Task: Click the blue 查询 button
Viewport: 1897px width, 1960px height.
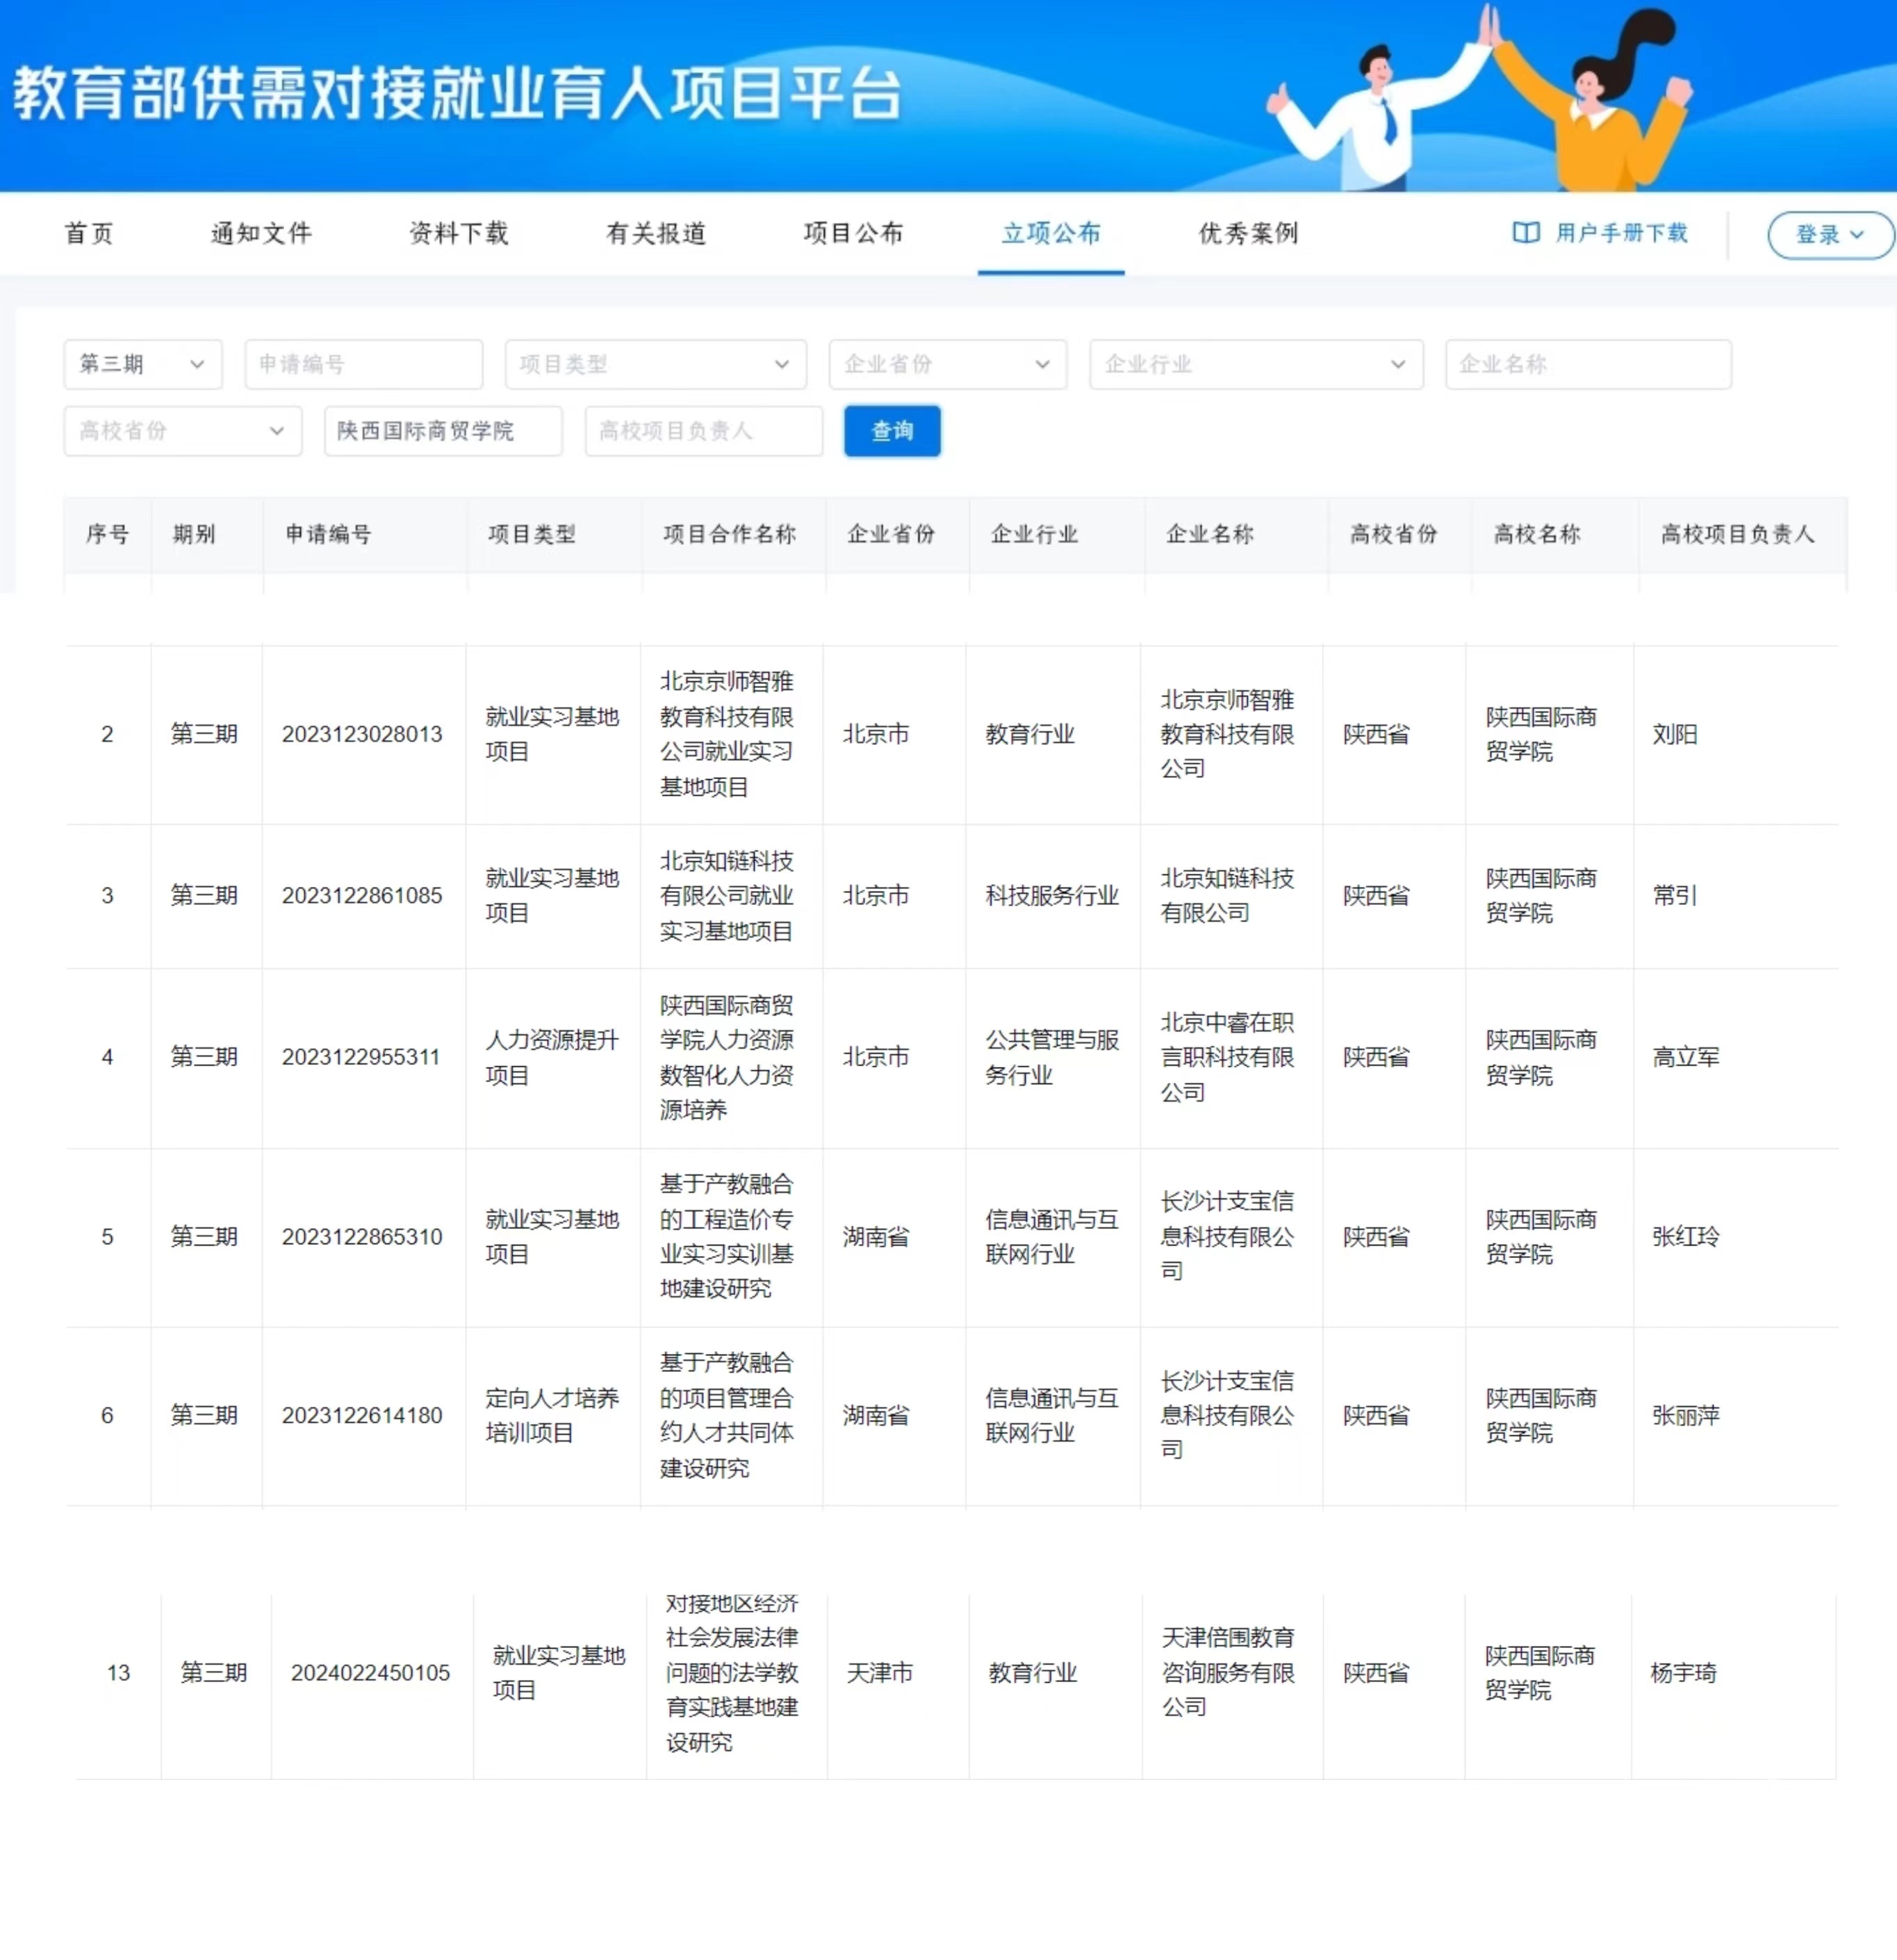Action: 892,431
